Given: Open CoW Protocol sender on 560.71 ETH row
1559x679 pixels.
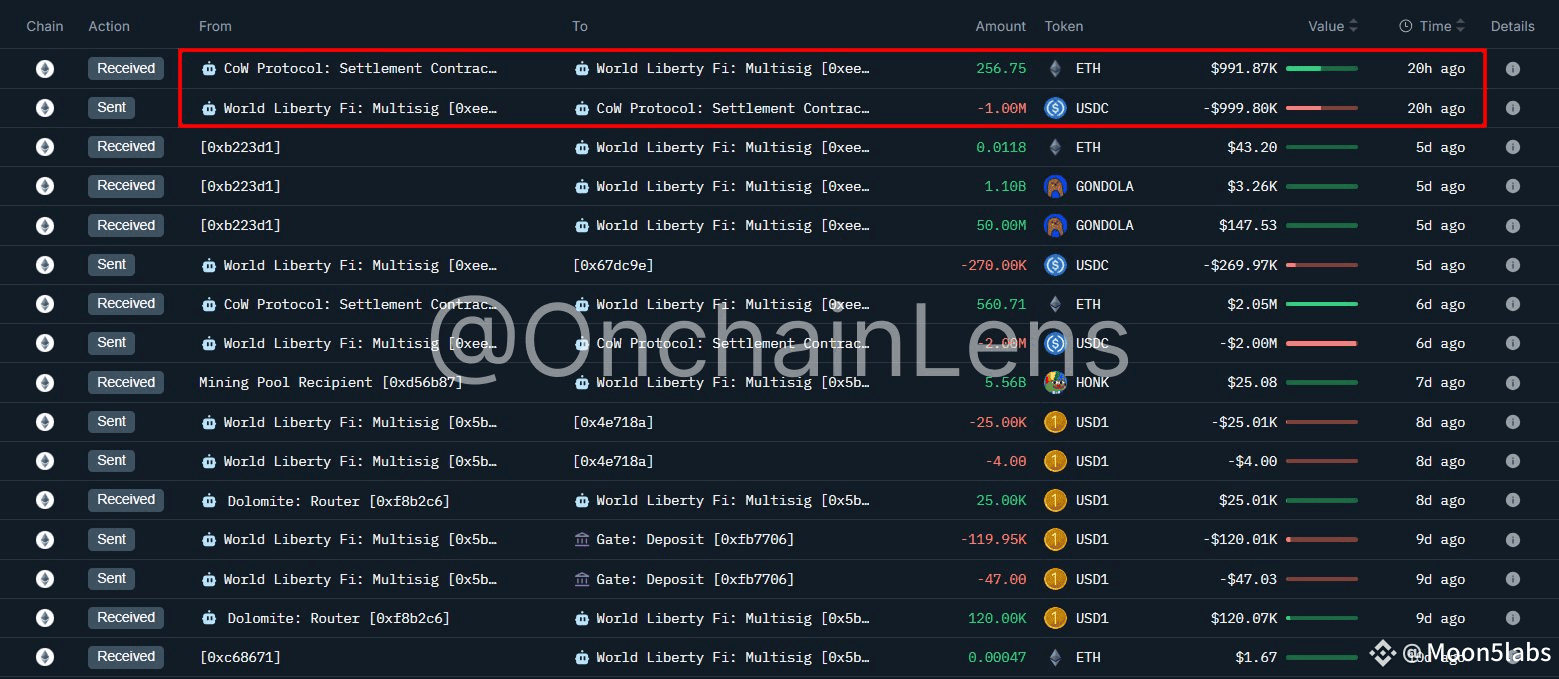Looking at the screenshot, I should (x=348, y=304).
